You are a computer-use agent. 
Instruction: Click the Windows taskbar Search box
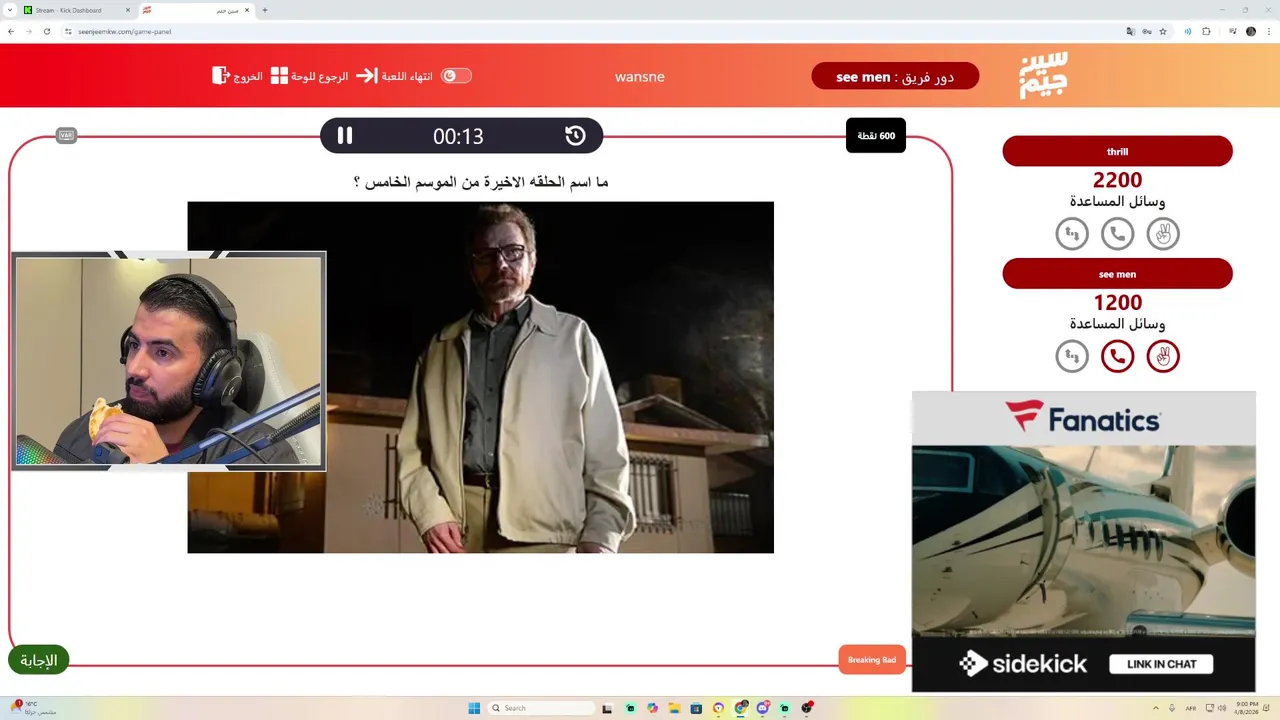(542, 708)
